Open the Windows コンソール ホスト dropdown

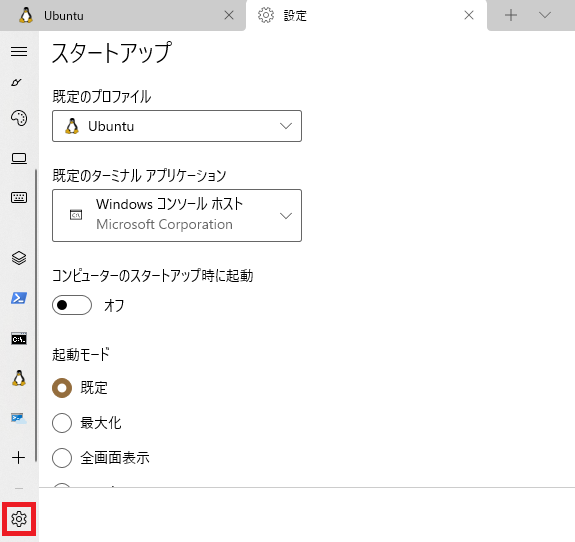tap(177, 216)
